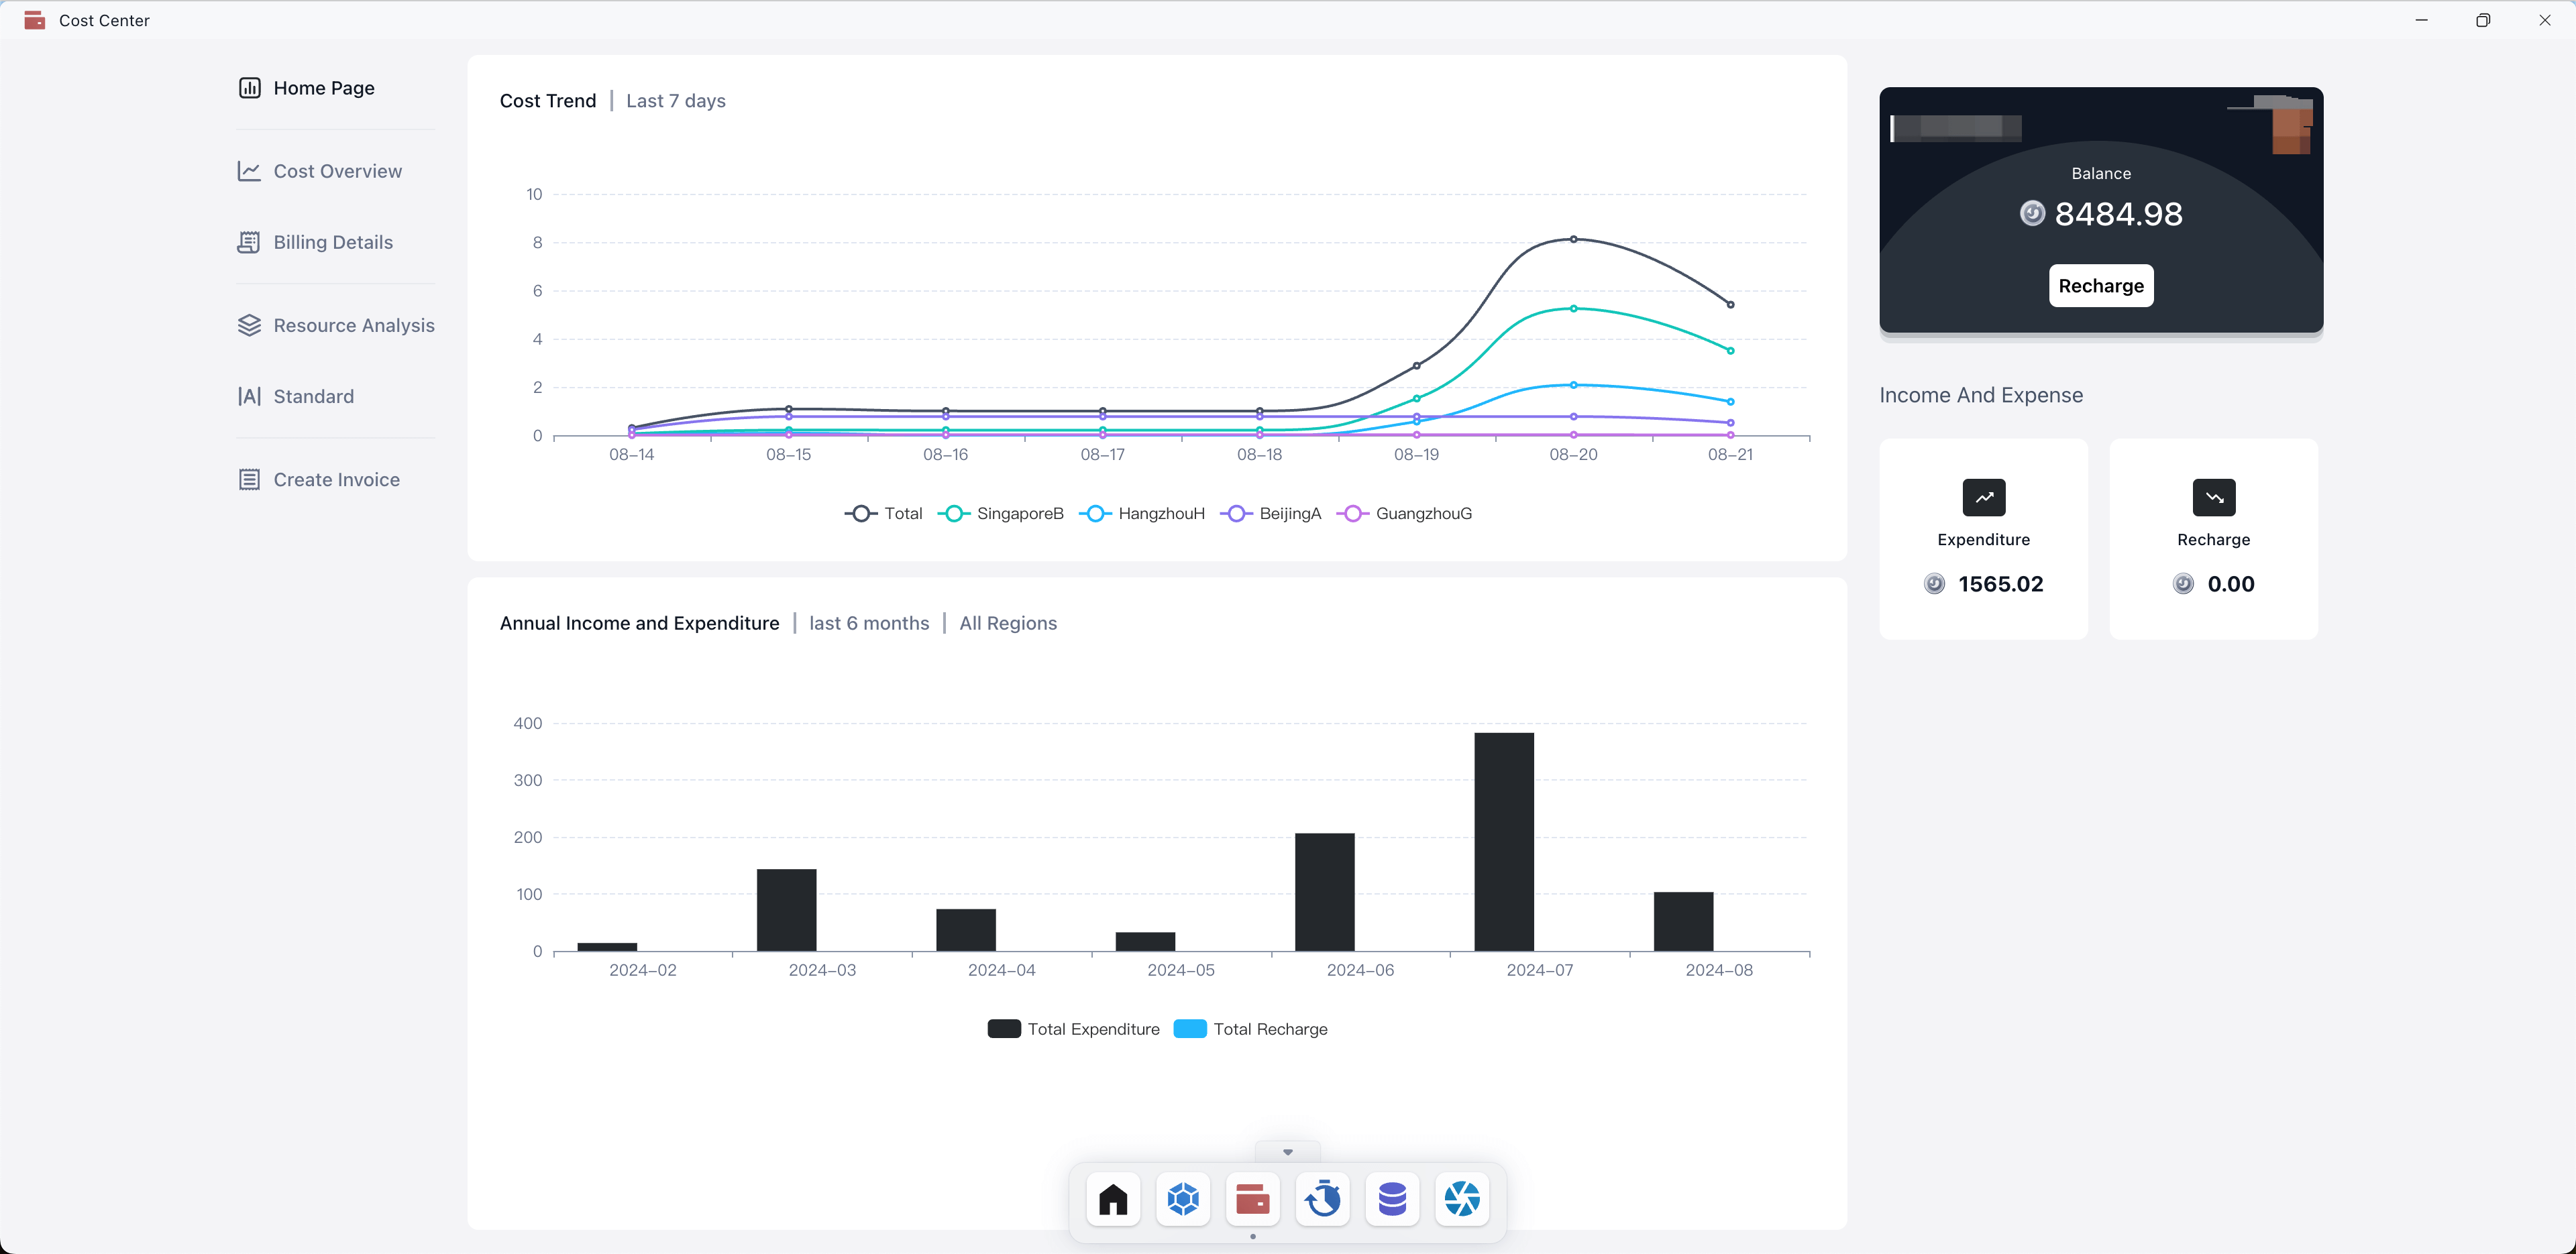2576x1254 pixels.
Task: Click the Expenditure trending-up icon
Action: point(1983,497)
